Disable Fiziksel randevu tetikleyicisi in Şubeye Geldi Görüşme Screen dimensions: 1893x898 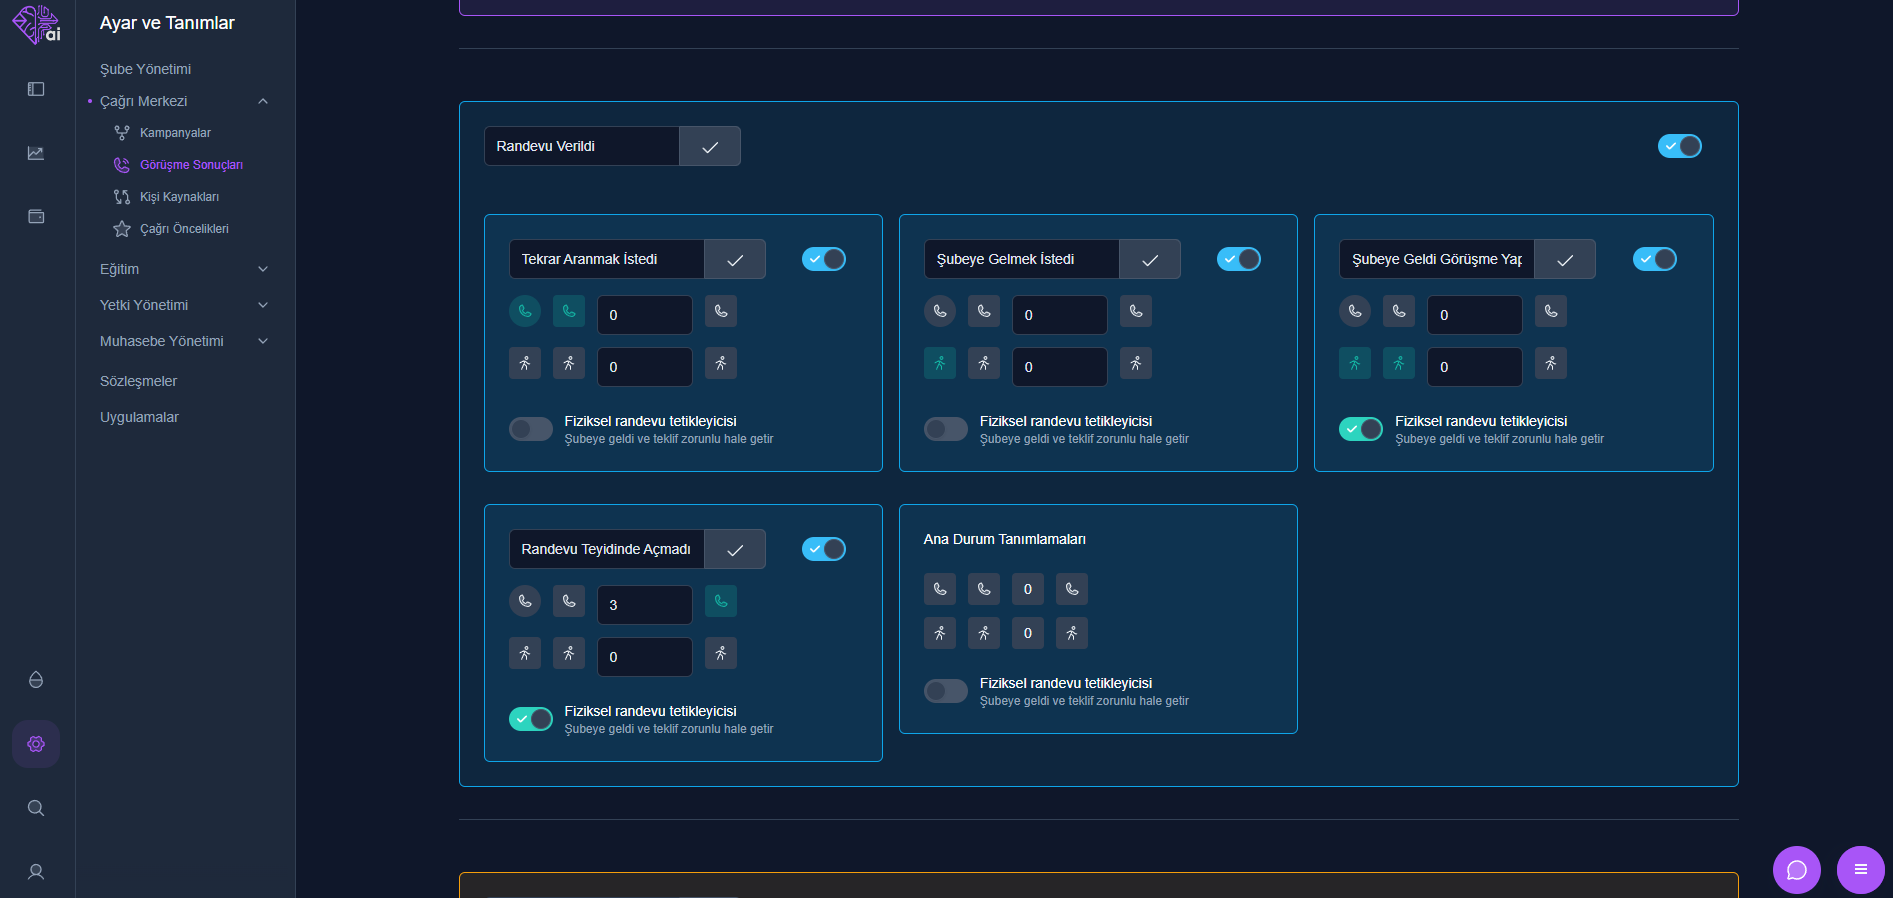coord(1361,429)
